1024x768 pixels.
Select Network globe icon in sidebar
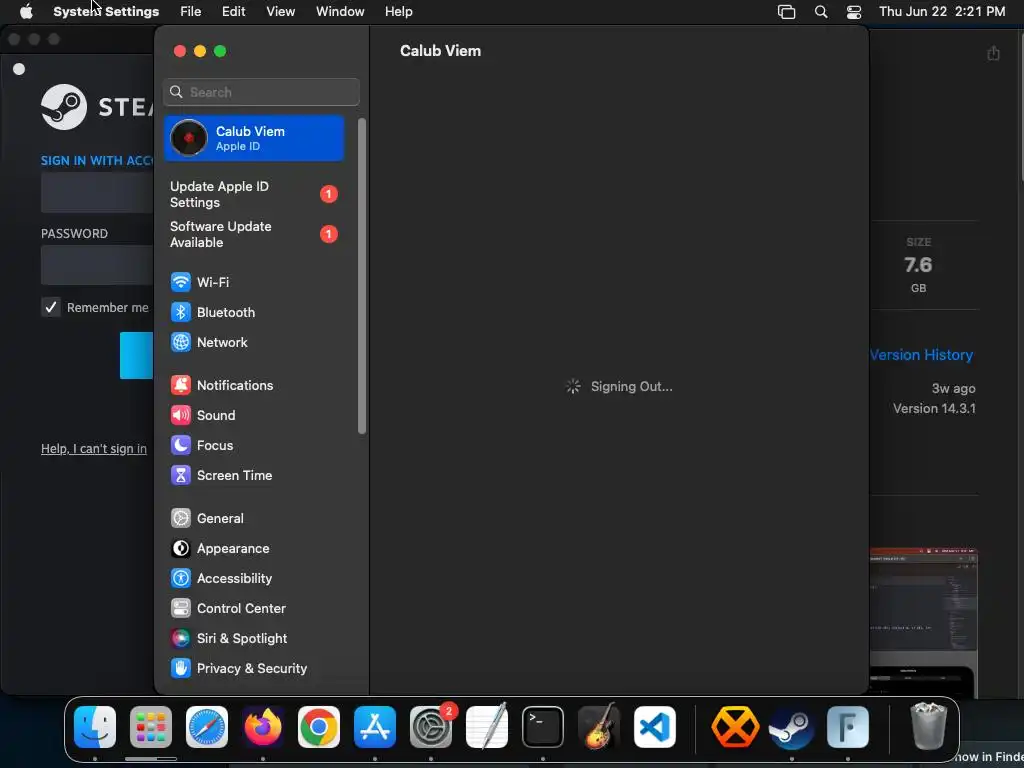coord(180,342)
